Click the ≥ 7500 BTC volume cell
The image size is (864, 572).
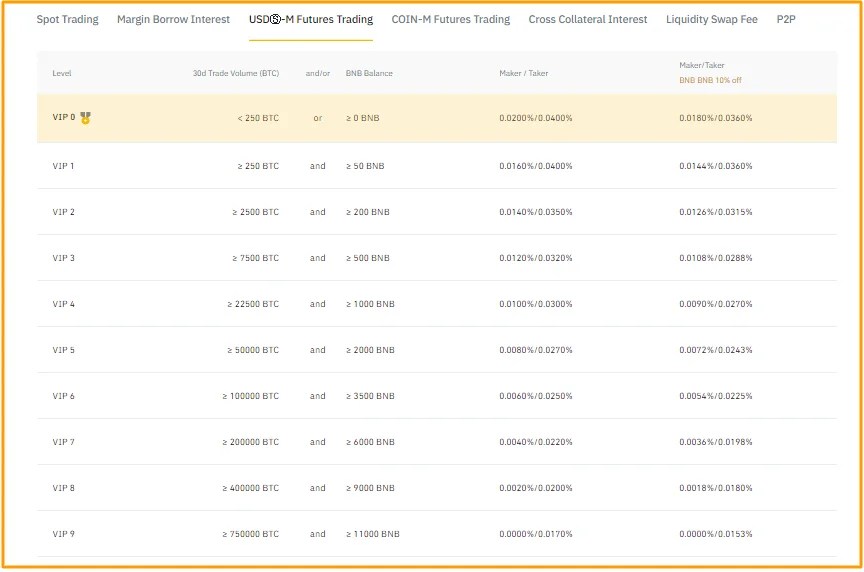point(256,258)
